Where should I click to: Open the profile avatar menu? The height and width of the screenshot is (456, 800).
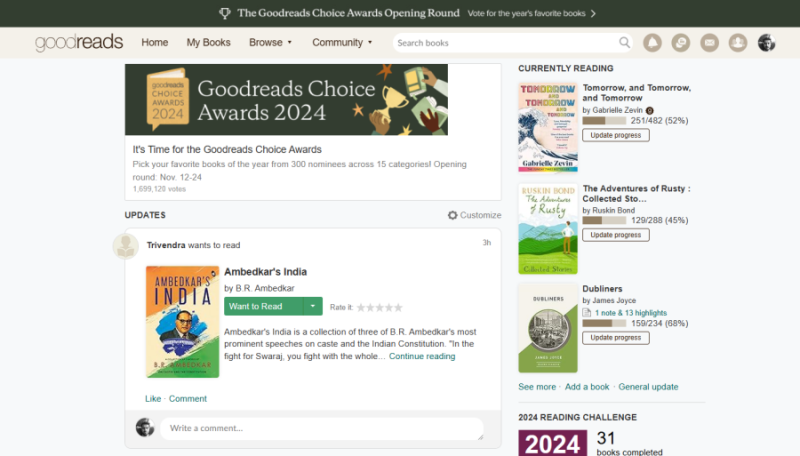pyautogui.click(x=766, y=43)
